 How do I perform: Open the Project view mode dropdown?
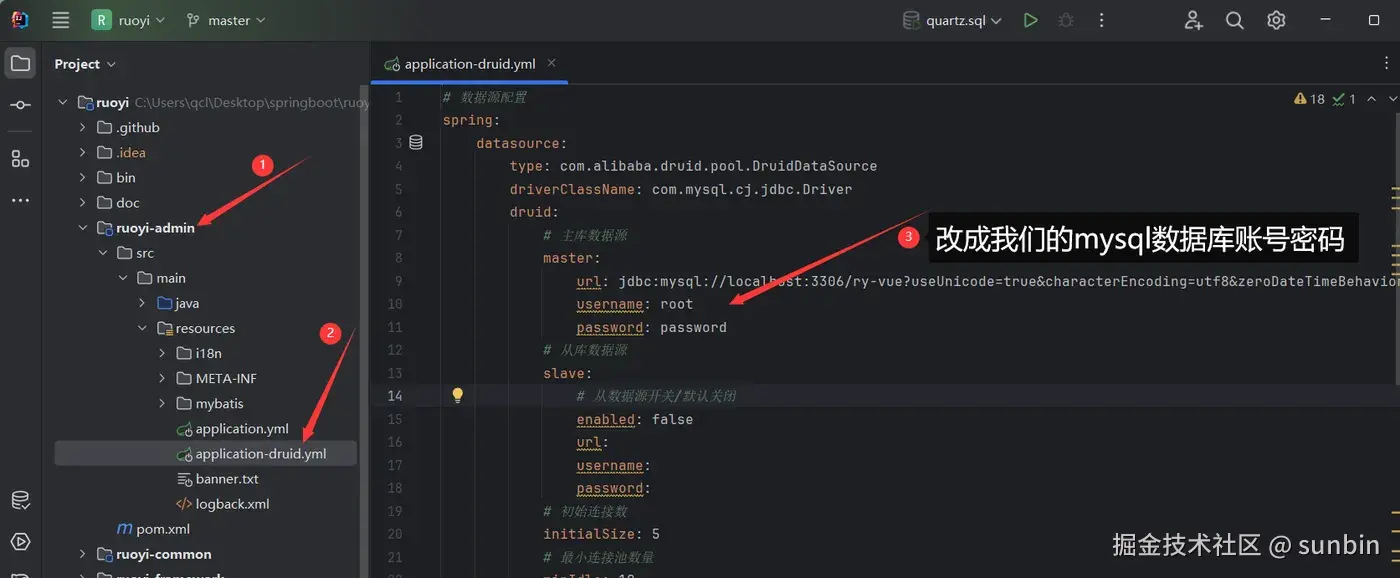pyautogui.click(x=85, y=64)
